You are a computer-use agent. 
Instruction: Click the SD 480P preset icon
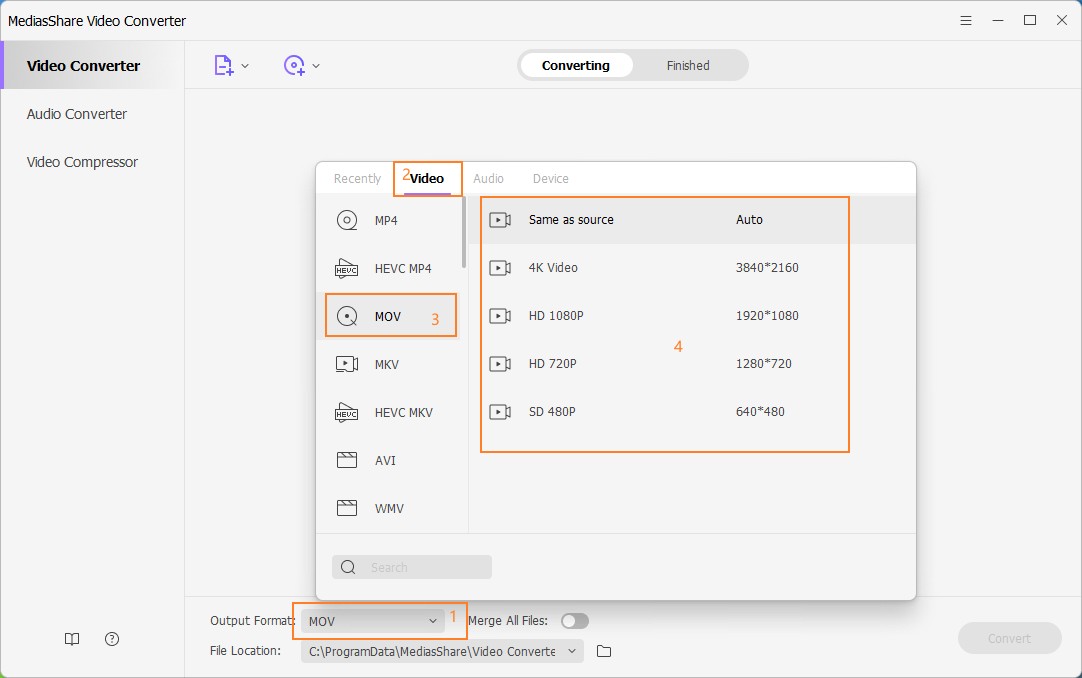[500, 412]
